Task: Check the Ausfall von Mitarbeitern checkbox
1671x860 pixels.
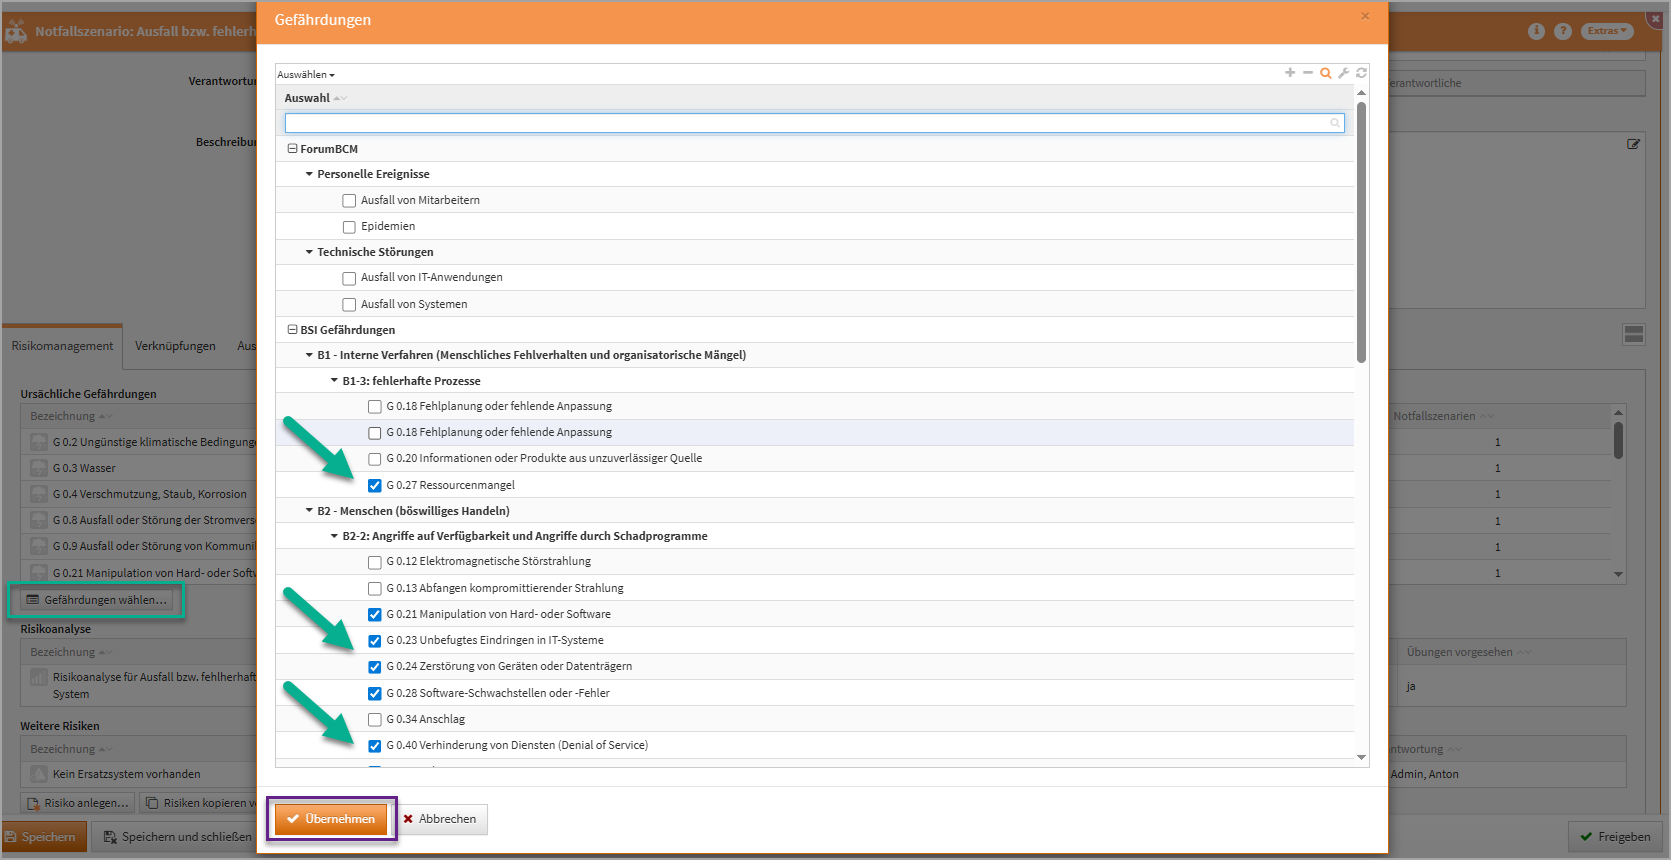Action: [349, 201]
